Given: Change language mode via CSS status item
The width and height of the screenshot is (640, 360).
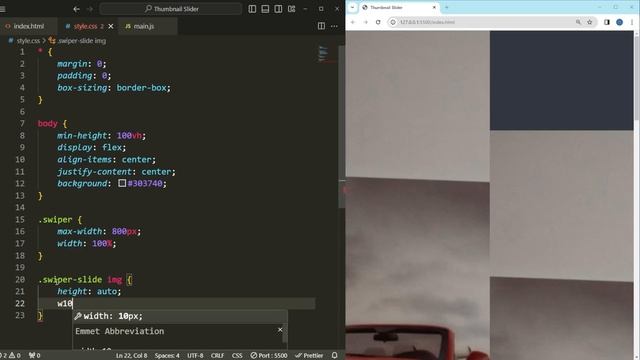Looking at the screenshot, I should tap(237, 356).
